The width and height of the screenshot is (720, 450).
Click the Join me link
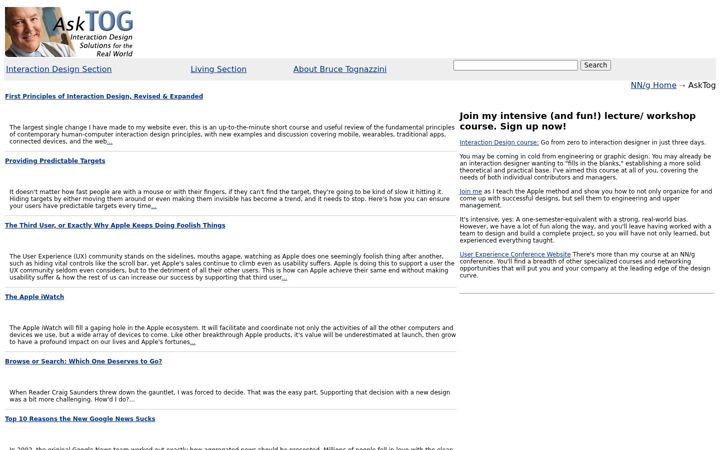(471, 191)
